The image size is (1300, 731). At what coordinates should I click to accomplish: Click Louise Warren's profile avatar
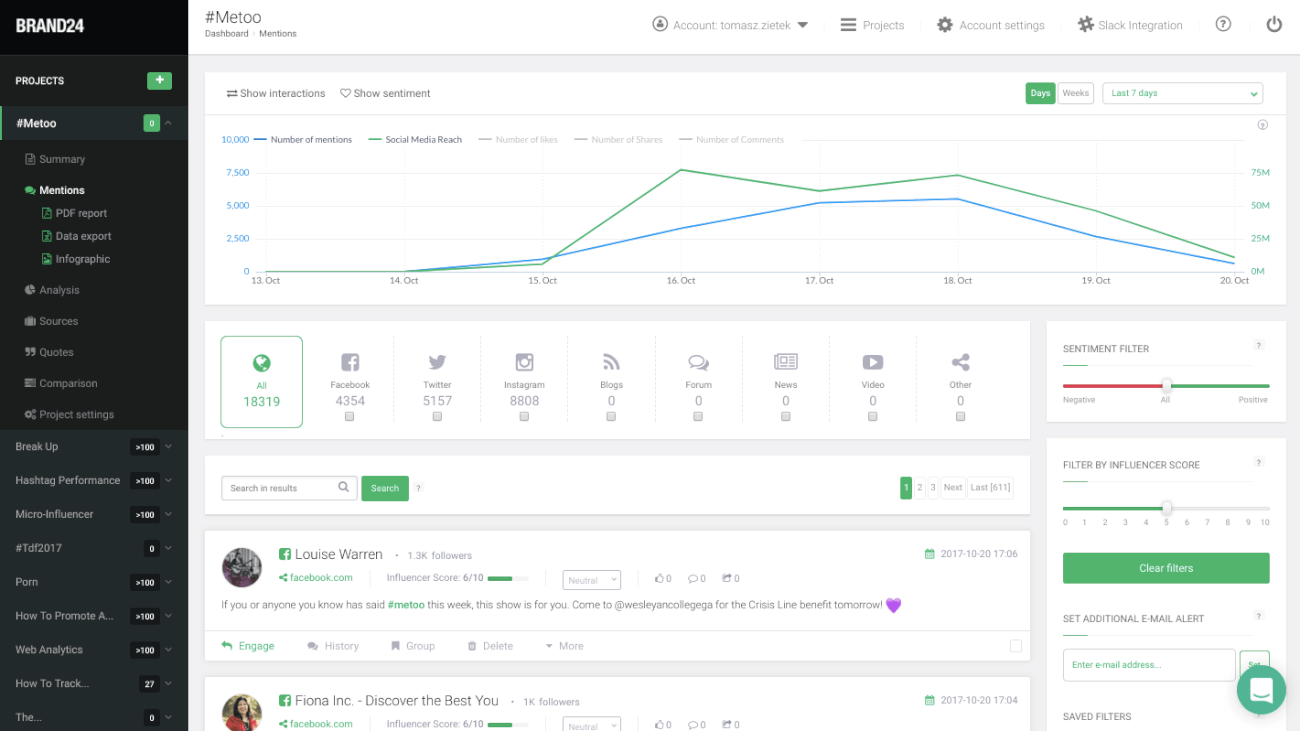pyautogui.click(x=241, y=567)
